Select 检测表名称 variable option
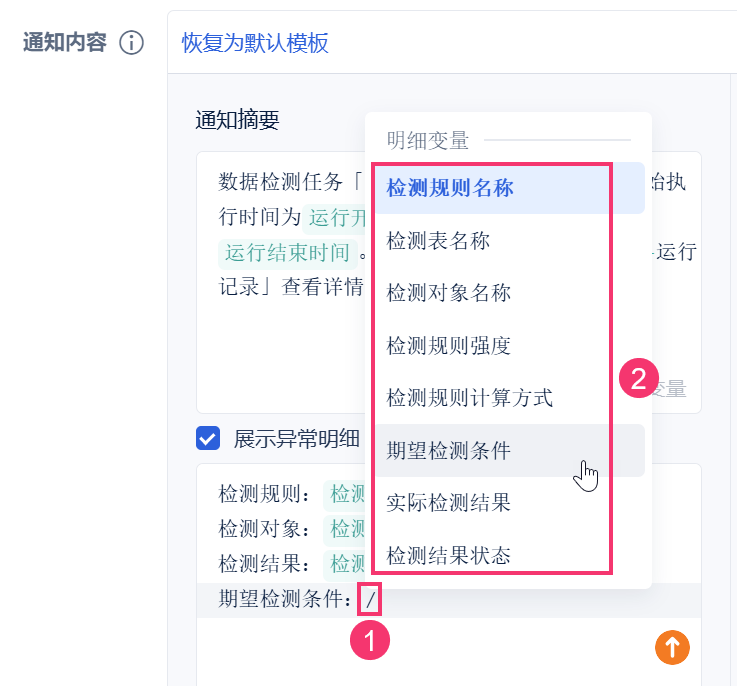 (x=510, y=241)
